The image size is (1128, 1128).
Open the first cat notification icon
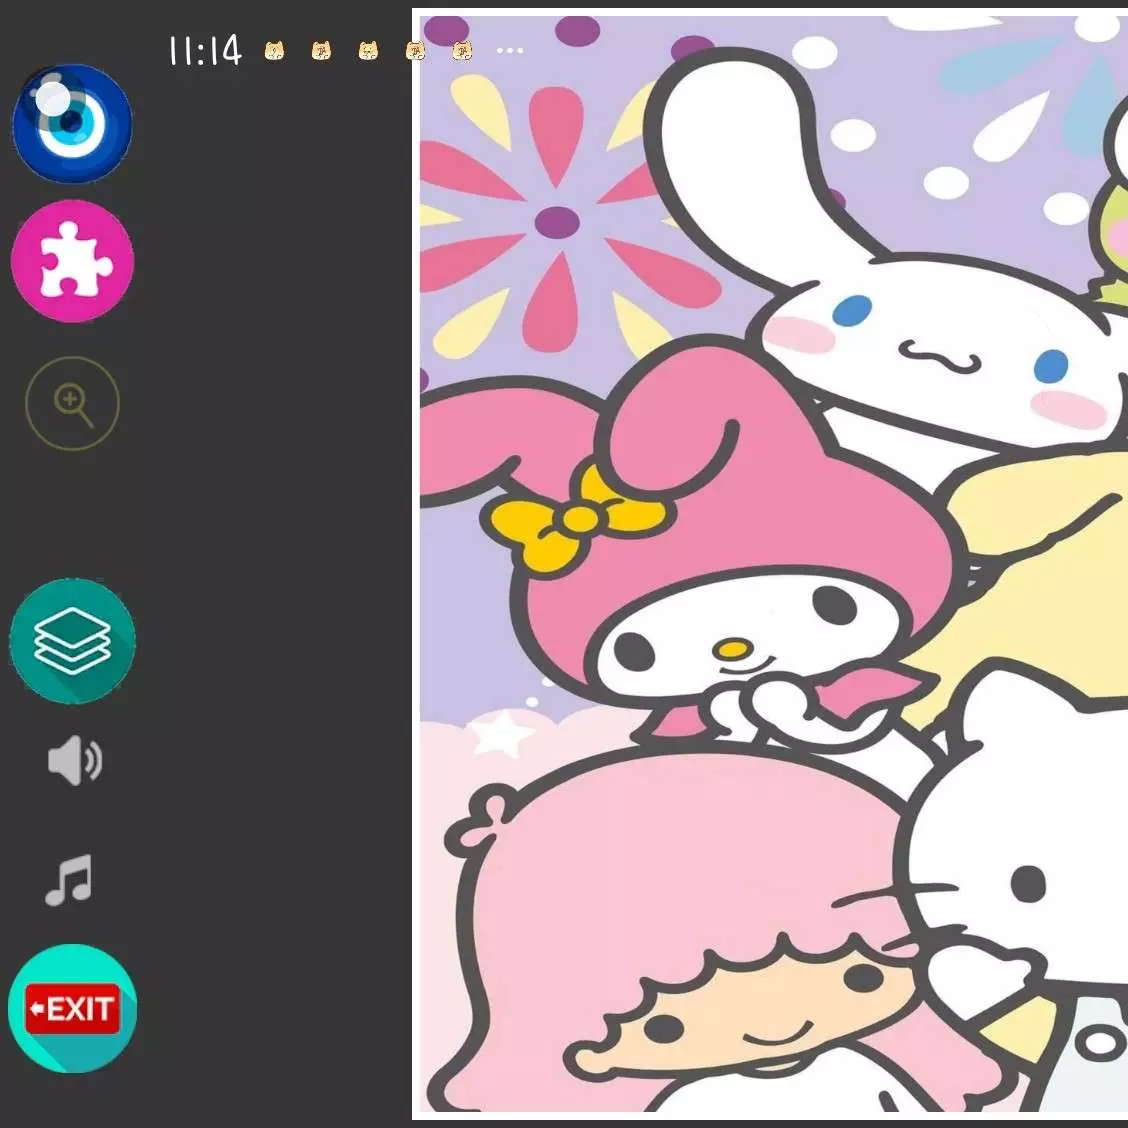click(x=274, y=50)
